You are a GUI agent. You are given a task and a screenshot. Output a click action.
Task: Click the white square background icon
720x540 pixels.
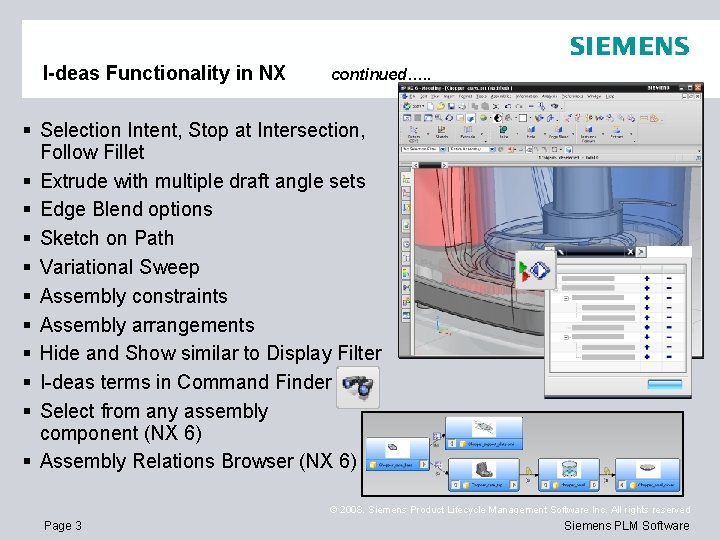click(x=523, y=118)
